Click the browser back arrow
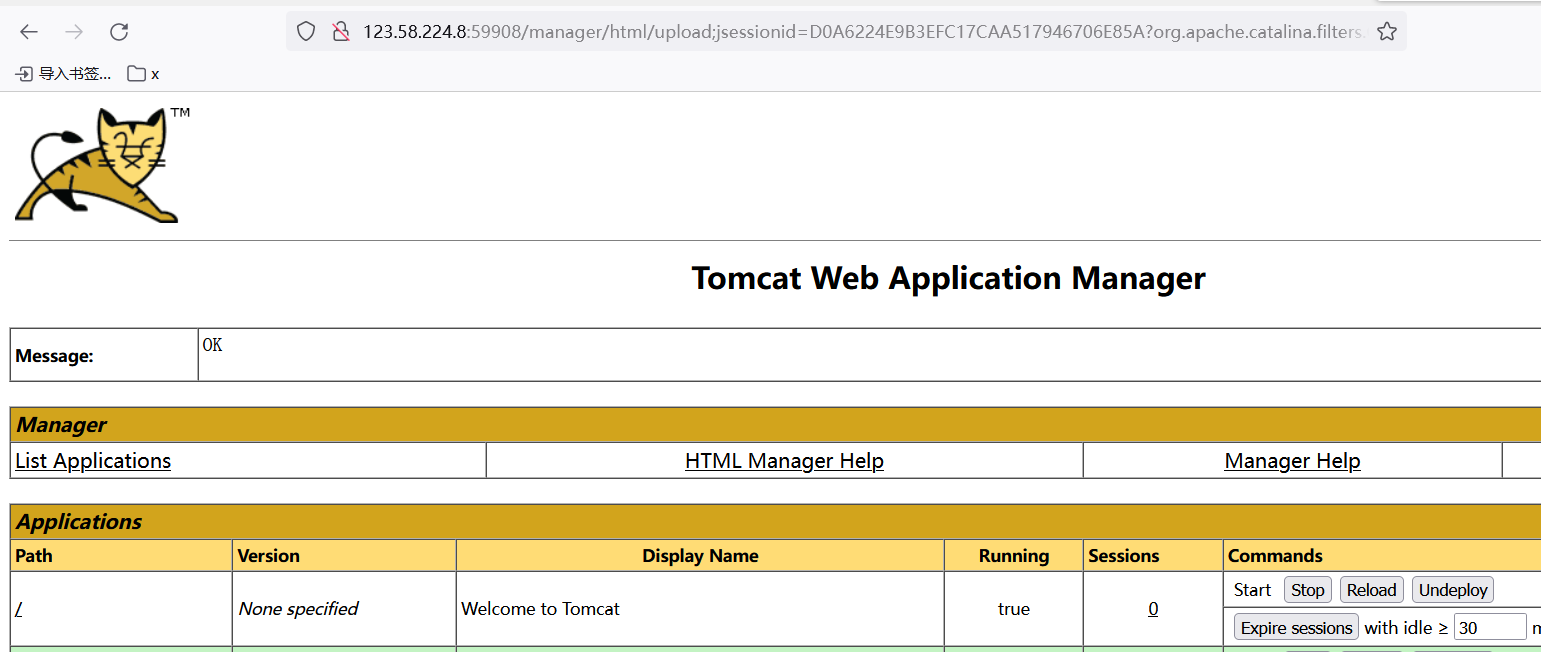 point(29,32)
